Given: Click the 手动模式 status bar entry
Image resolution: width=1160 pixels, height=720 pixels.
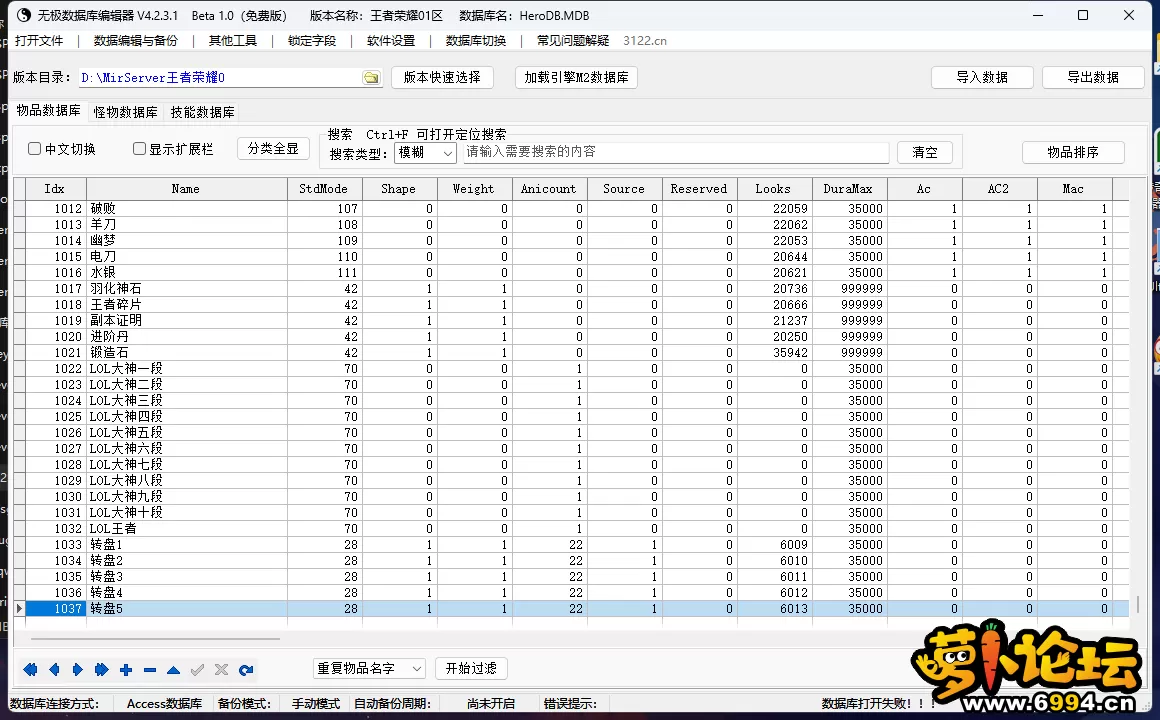Looking at the screenshot, I should tap(316, 704).
